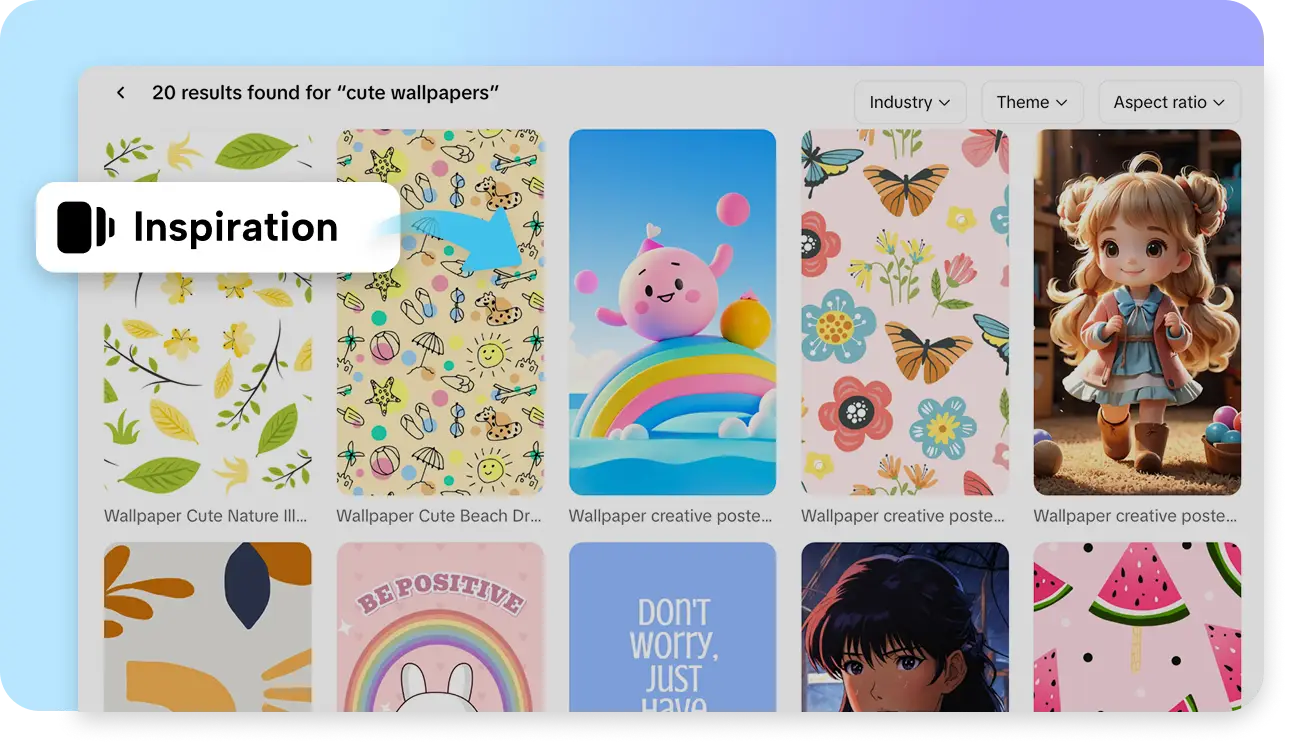Click the Industry dropdown chevron
This screenshot has height=745, width=1289.
tap(947, 102)
